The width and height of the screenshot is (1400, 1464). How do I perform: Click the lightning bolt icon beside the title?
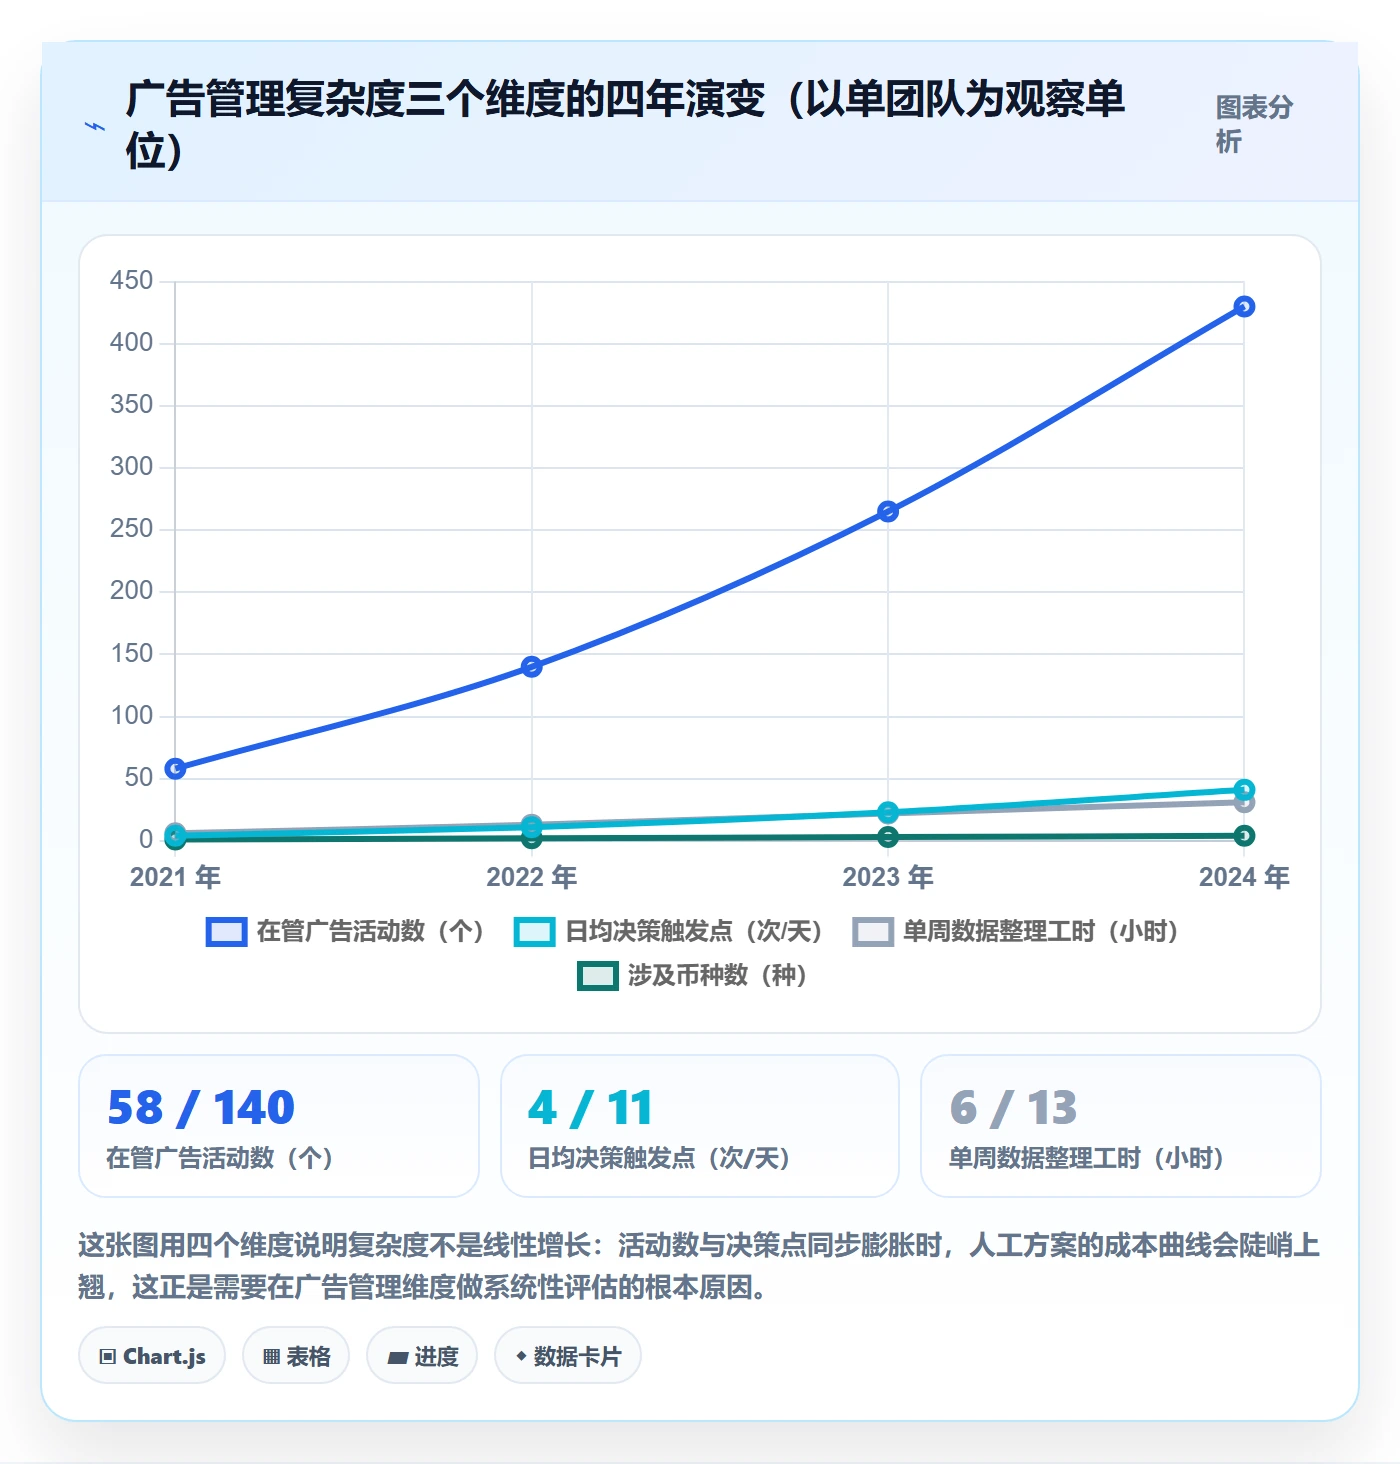point(95,127)
